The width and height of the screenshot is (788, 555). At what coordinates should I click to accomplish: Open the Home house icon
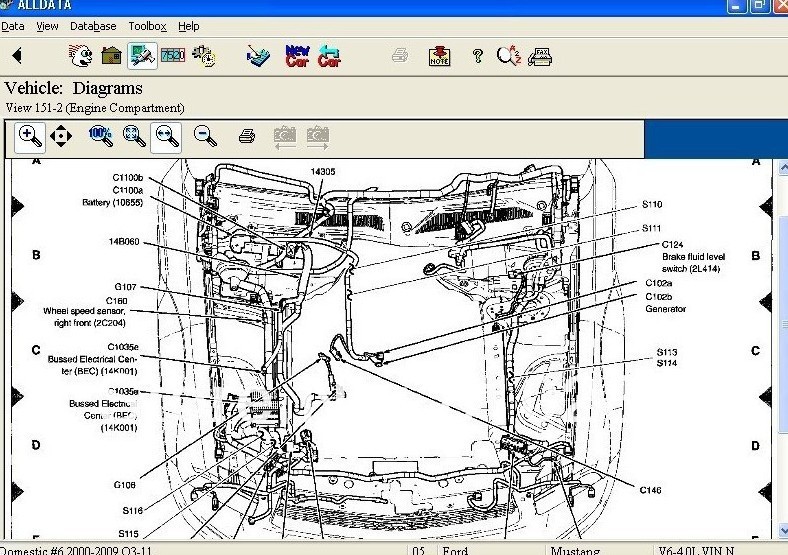(x=111, y=55)
